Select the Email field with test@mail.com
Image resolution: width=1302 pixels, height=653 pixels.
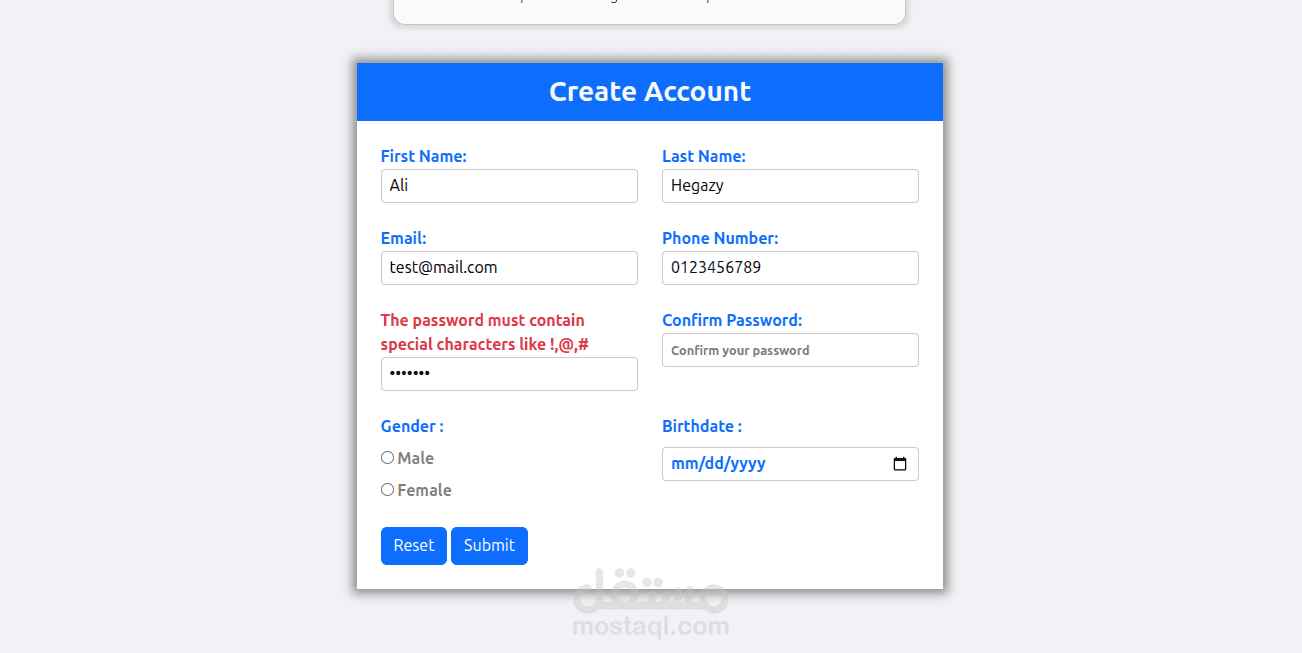pos(509,268)
